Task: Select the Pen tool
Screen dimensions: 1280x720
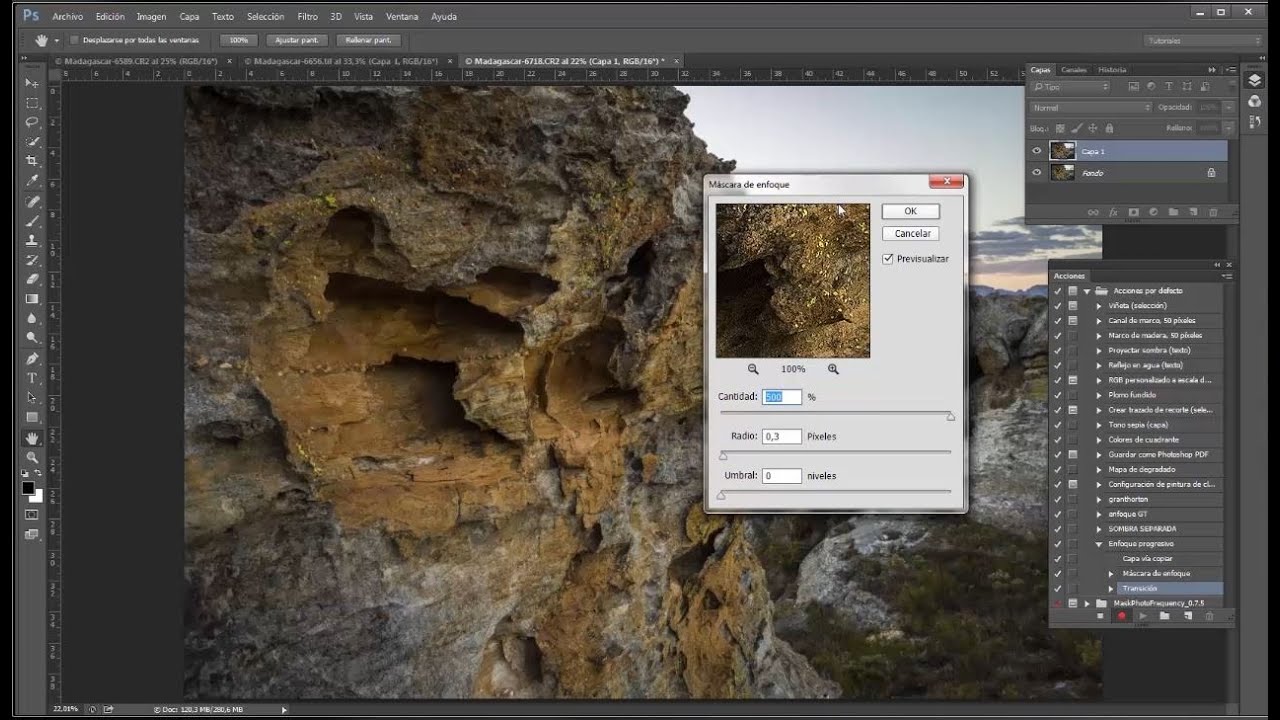Action: pos(32,358)
